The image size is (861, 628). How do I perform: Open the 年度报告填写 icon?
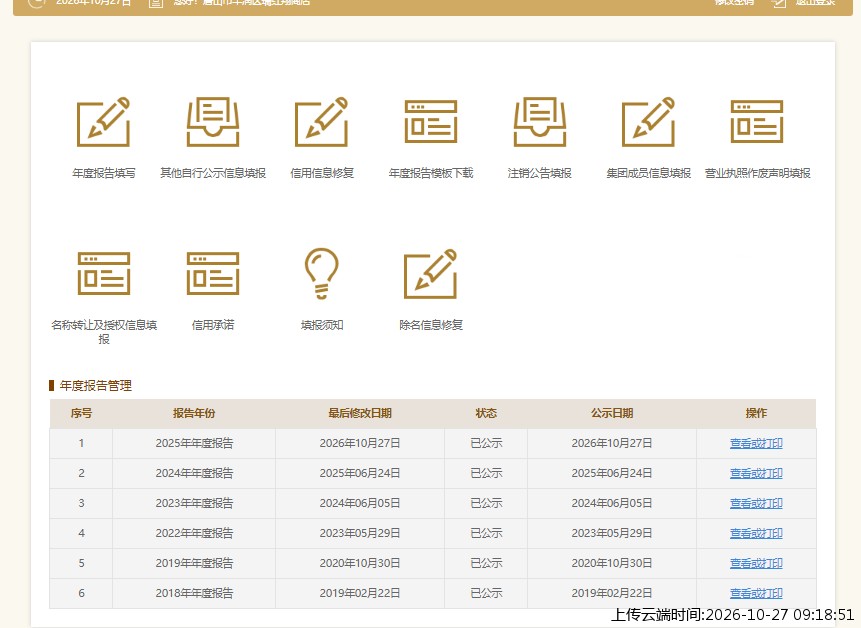tap(103, 122)
